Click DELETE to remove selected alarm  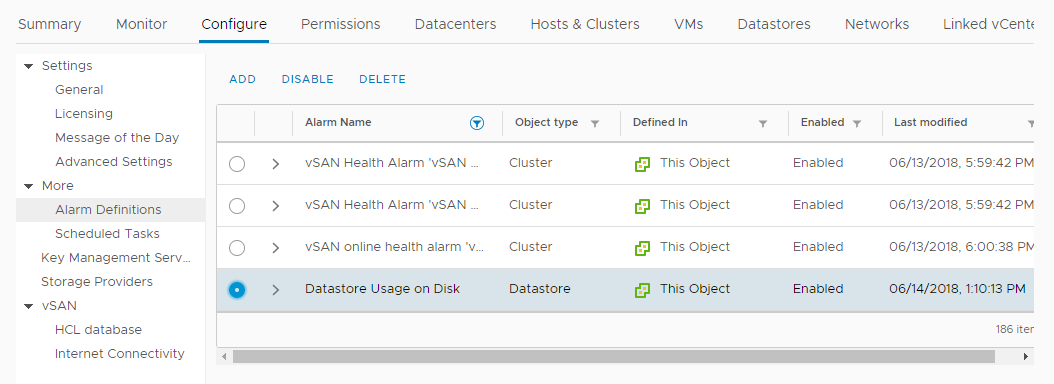point(382,79)
